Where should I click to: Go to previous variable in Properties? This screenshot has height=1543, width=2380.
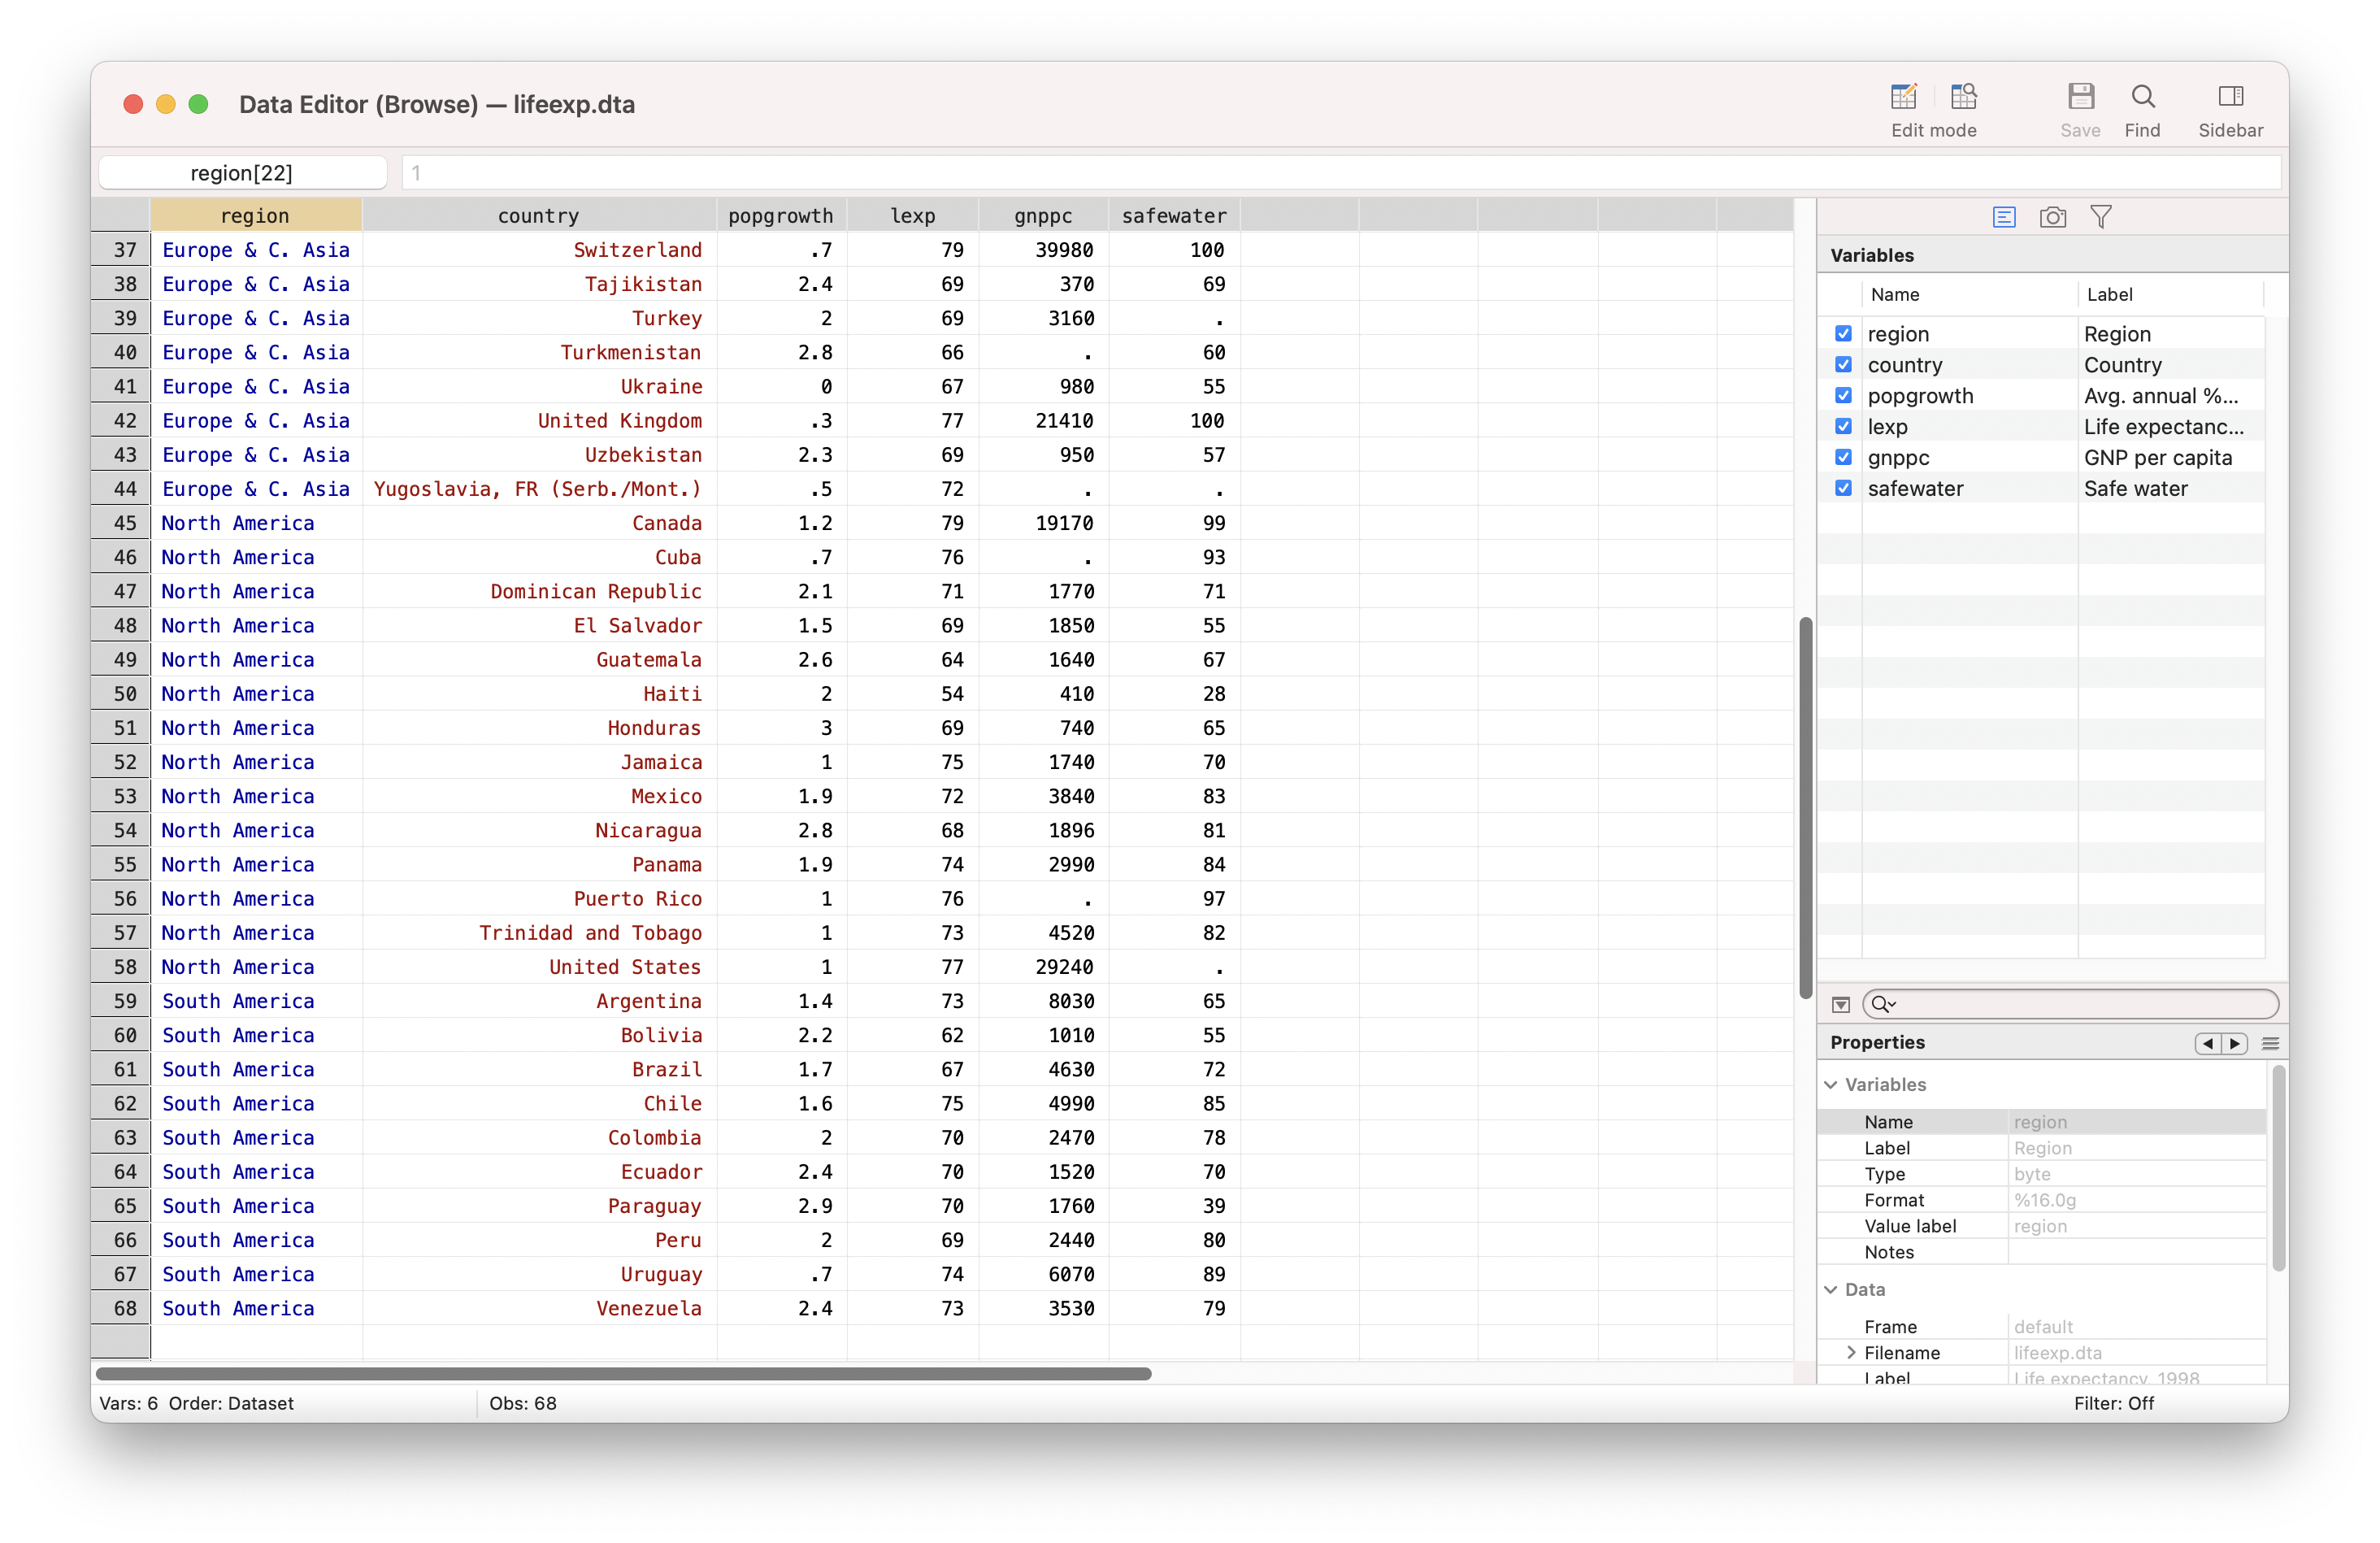pyautogui.click(x=2207, y=1043)
